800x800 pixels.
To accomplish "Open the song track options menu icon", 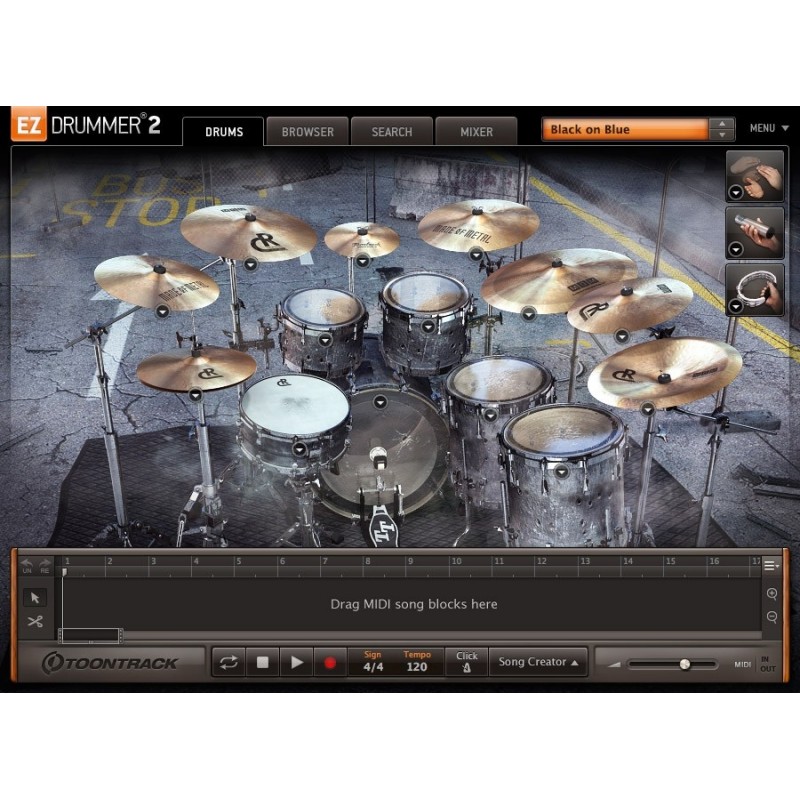I will click(x=771, y=565).
